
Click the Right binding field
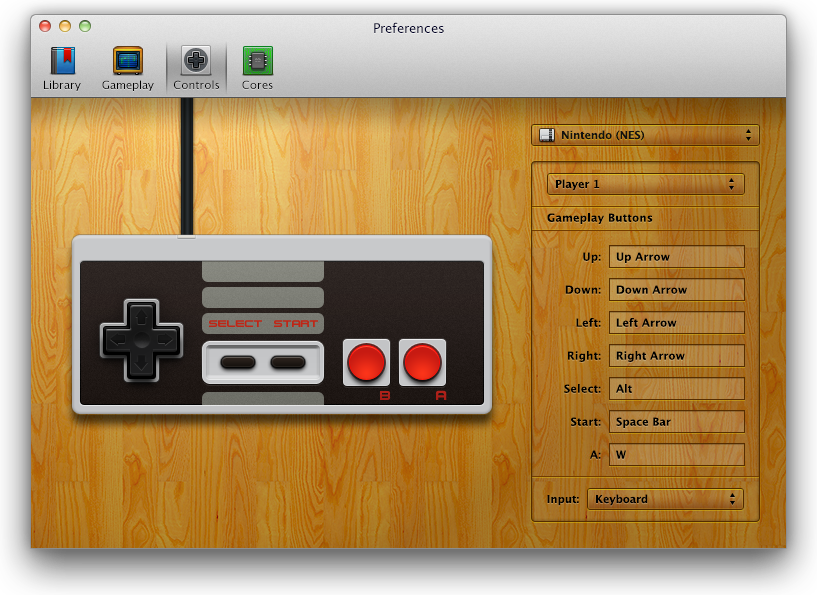click(x=676, y=355)
